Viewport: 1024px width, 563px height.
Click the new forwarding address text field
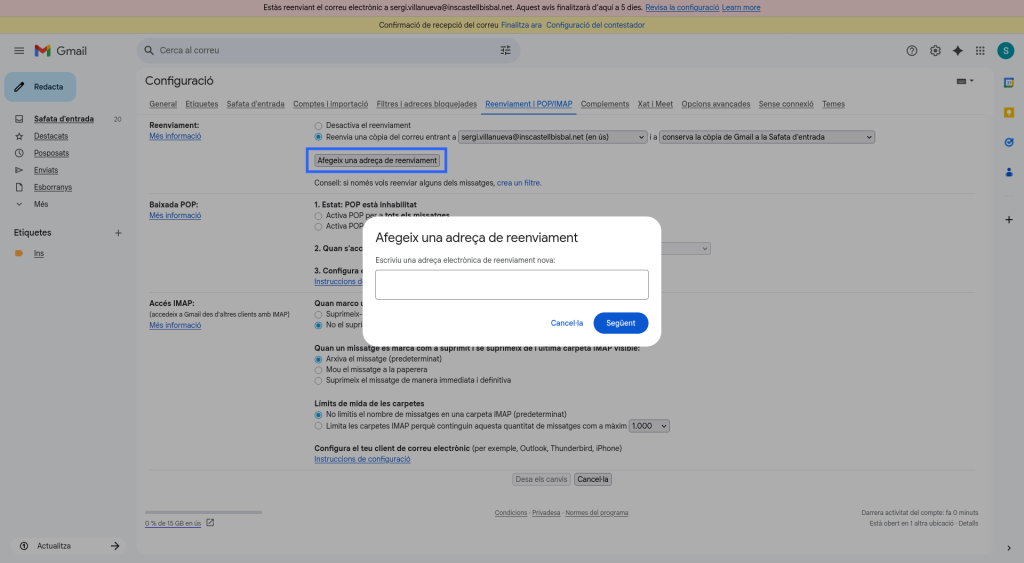(511, 285)
